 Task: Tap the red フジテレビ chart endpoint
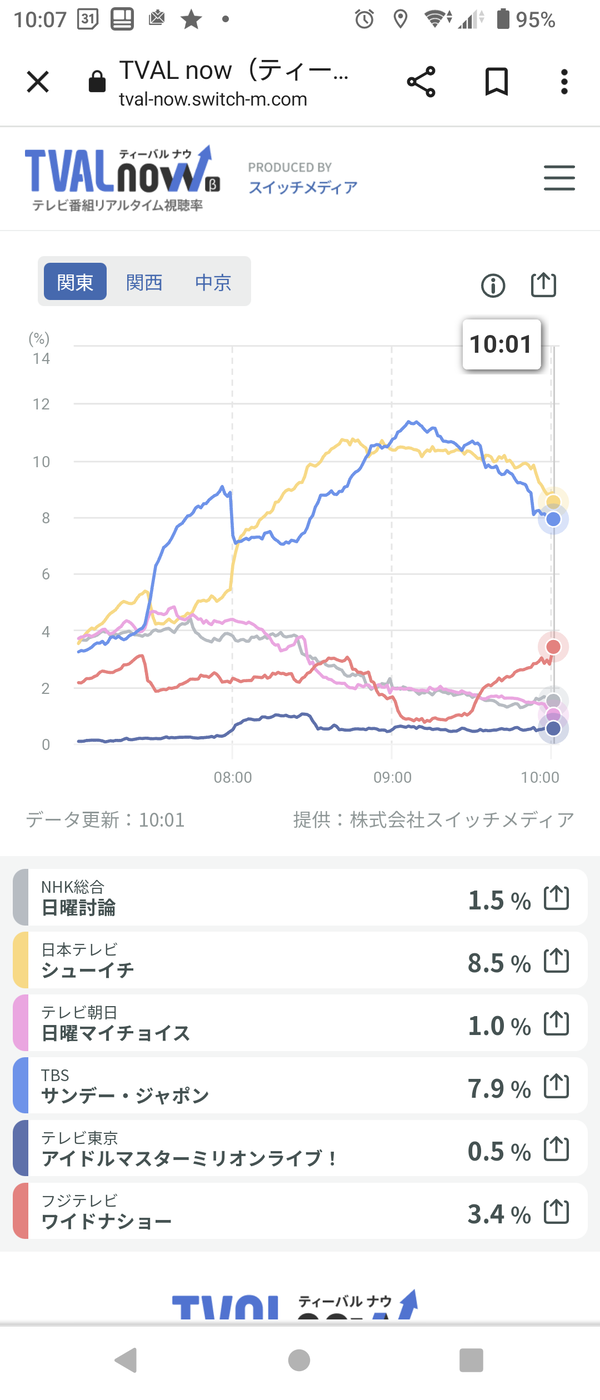(553, 647)
